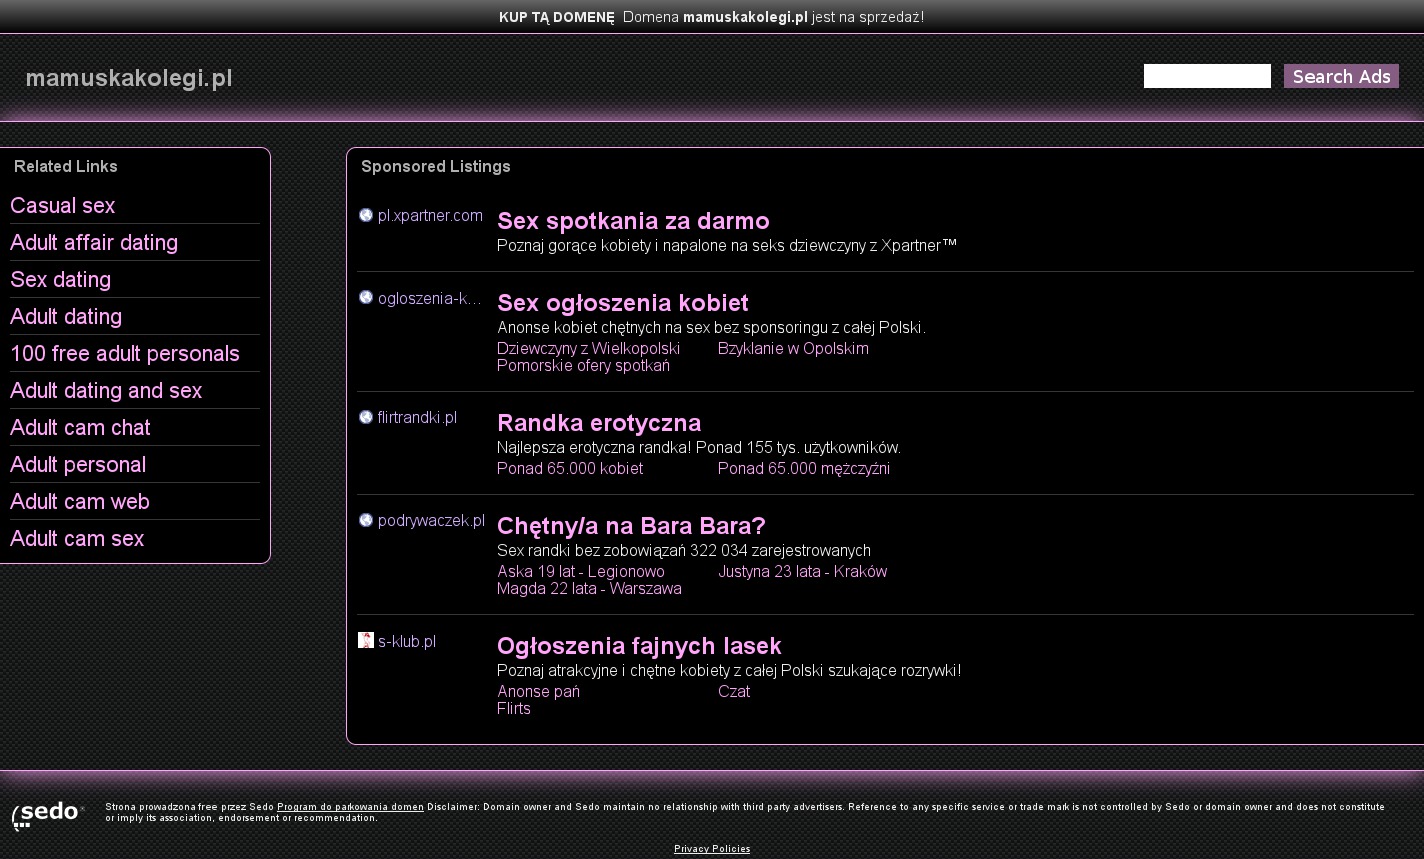Click the mamuskakolegi.pl site title
Viewport: 1424px width, 859px height.
pos(129,78)
